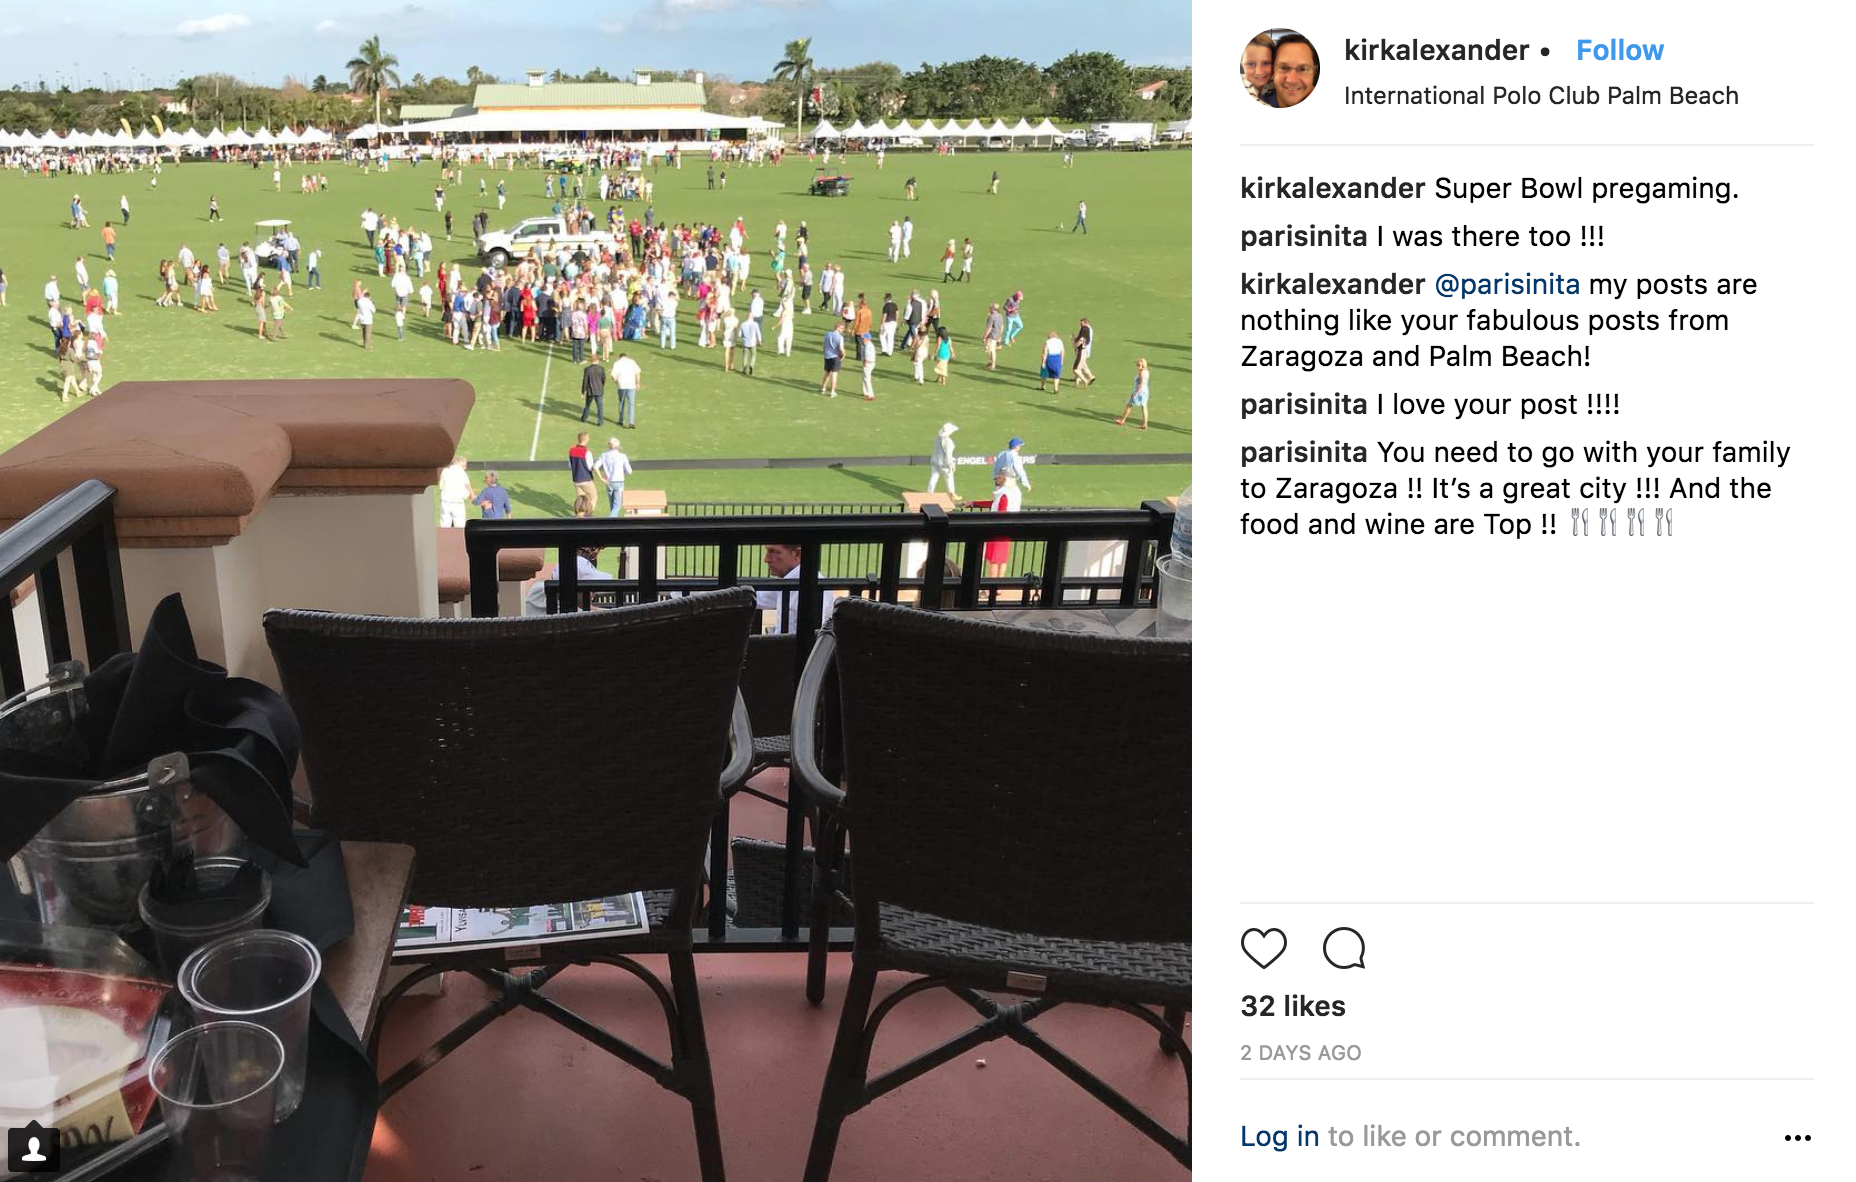Image resolution: width=1856 pixels, height=1182 pixels.
Task: Open the three-dot more options menu
Action: click(x=1797, y=1138)
